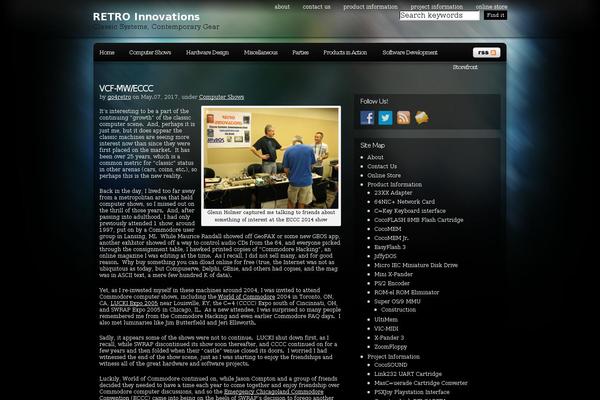Open About in the Site Map
The image size is (600, 400).
[x=375, y=157]
